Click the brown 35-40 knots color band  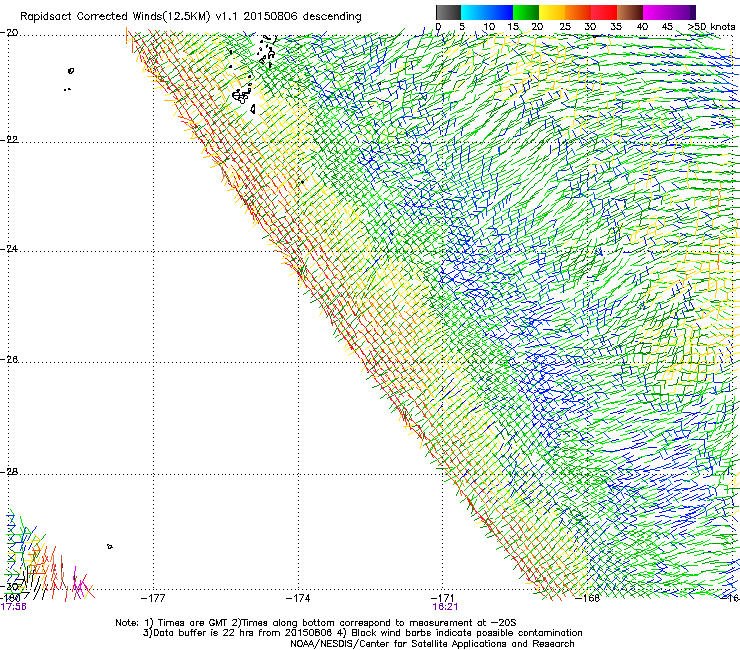pos(630,12)
